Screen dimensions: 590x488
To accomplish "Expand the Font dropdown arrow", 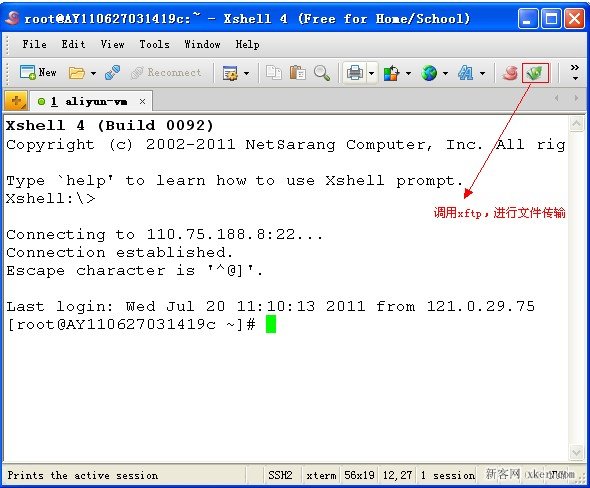I will 482,73.
